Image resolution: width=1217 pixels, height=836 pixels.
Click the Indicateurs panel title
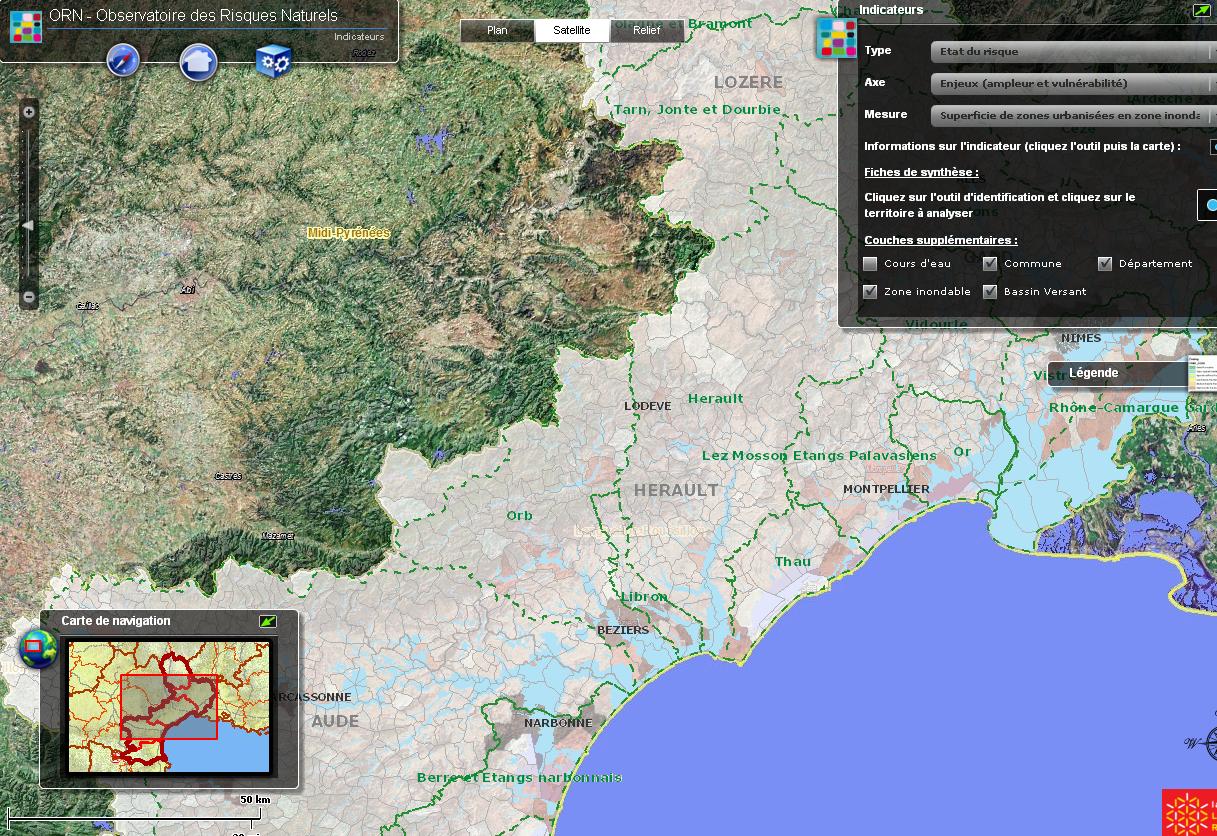(x=891, y=10)
